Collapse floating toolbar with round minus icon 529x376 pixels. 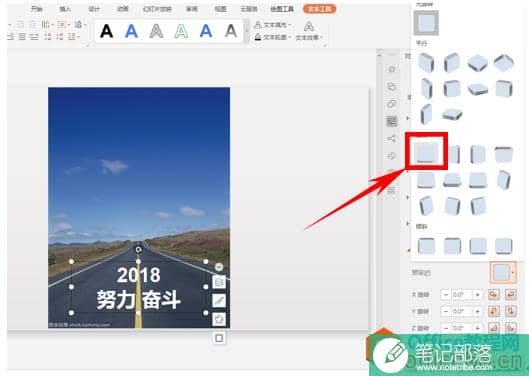[x=219, y=267]
